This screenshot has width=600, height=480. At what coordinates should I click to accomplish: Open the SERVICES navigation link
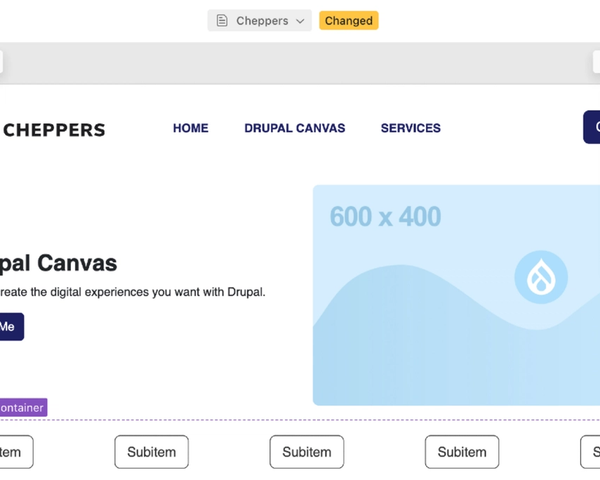[x=411, y=128]
